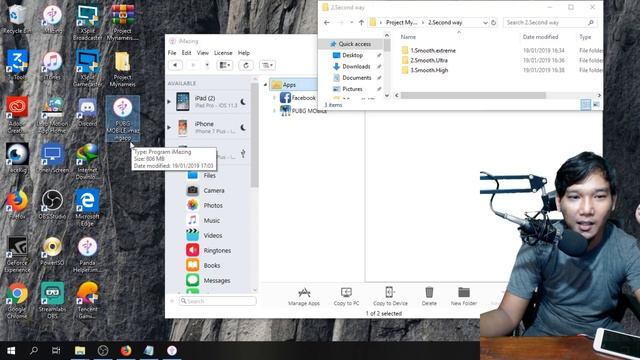This screenshot has width=640, height=360.
Task: Click Copy to Device in iMazing
Action: coord(390,297)
